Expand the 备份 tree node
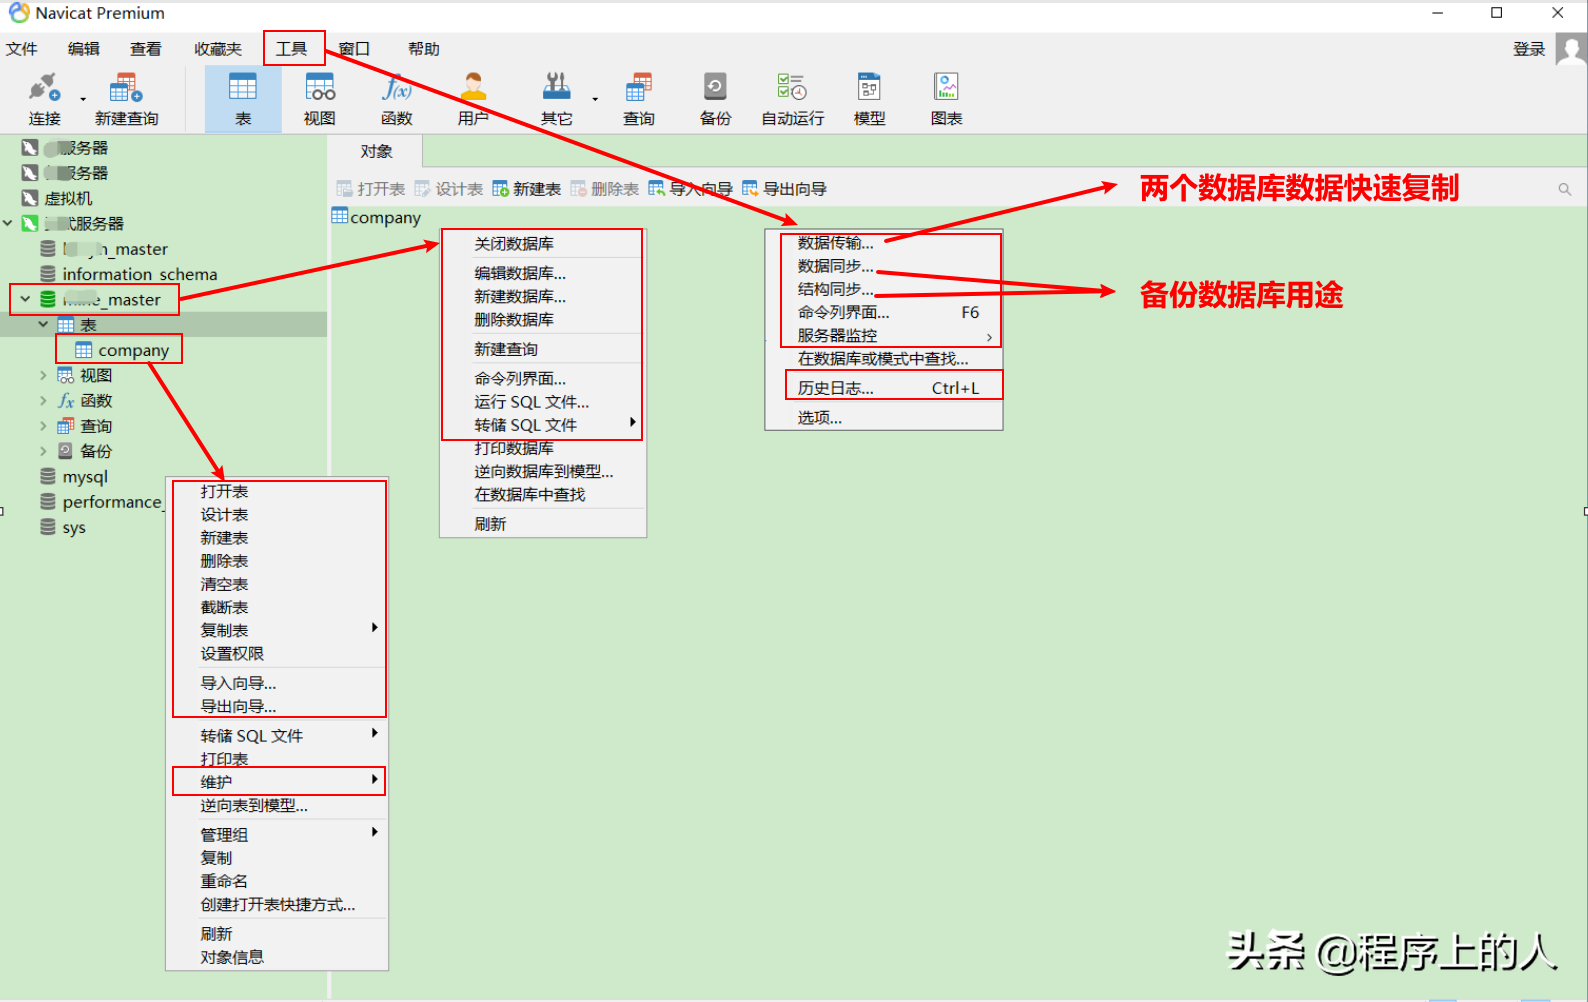The height and width of the screenshot is (1002, 1588). (x=43, y=451)
